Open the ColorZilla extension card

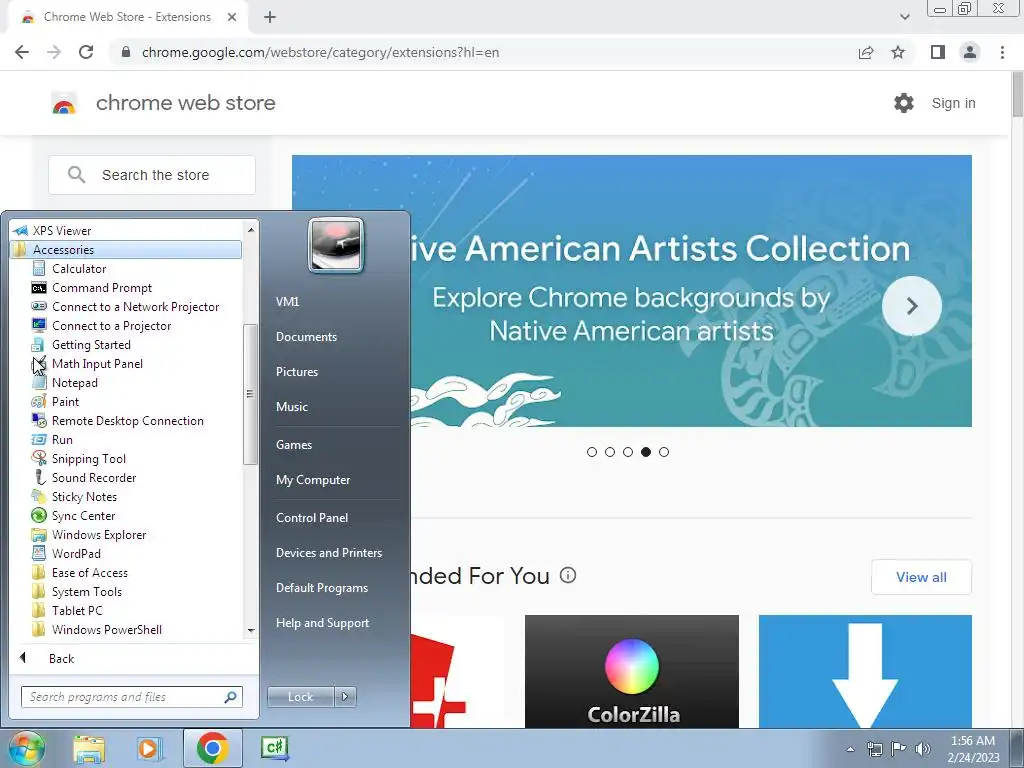click(x=632, y=671)
